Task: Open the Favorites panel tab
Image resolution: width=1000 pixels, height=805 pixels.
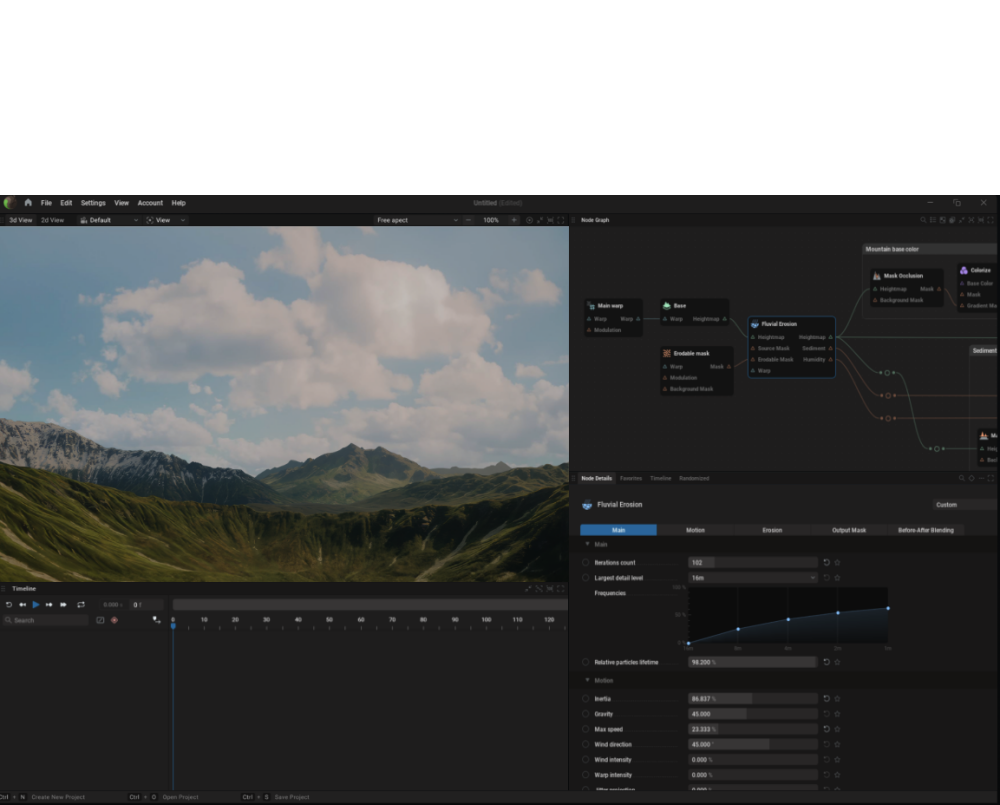Action: (x=631, y=478)
